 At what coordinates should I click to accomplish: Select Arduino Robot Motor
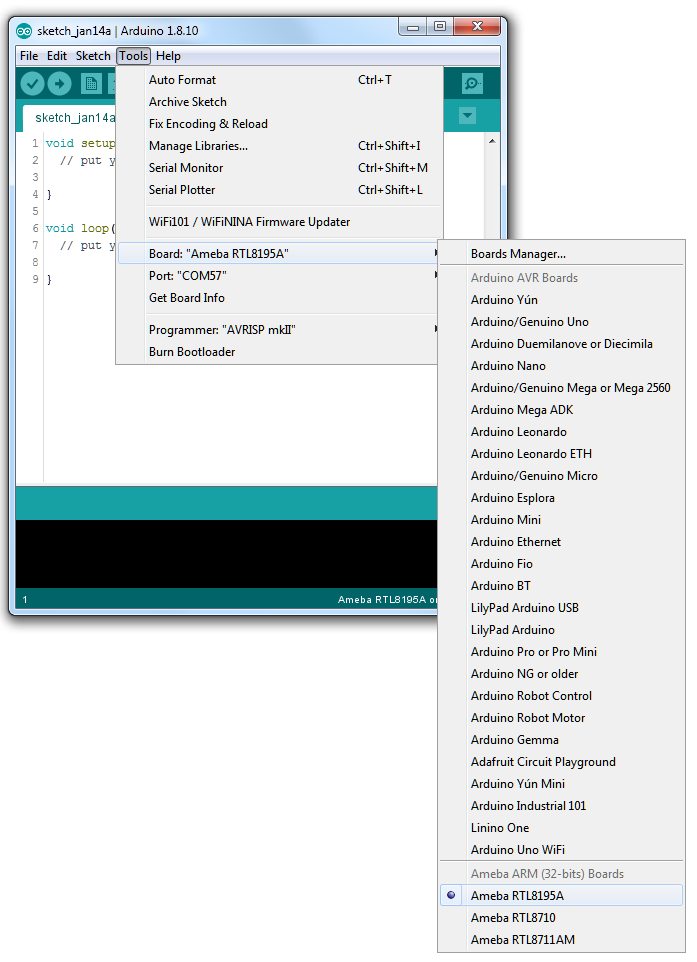tap(561, 718)
